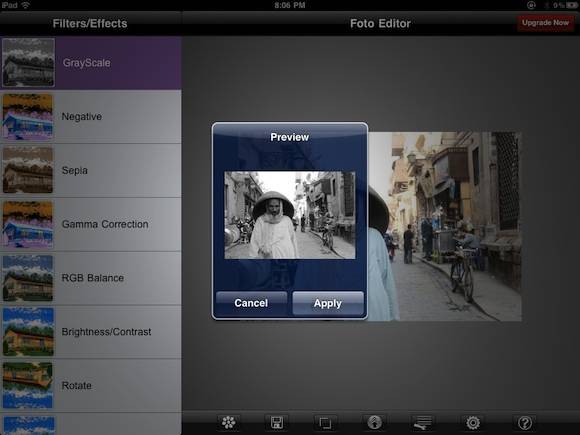Tap the GrayScale sample thumbnail

[28, 63]
